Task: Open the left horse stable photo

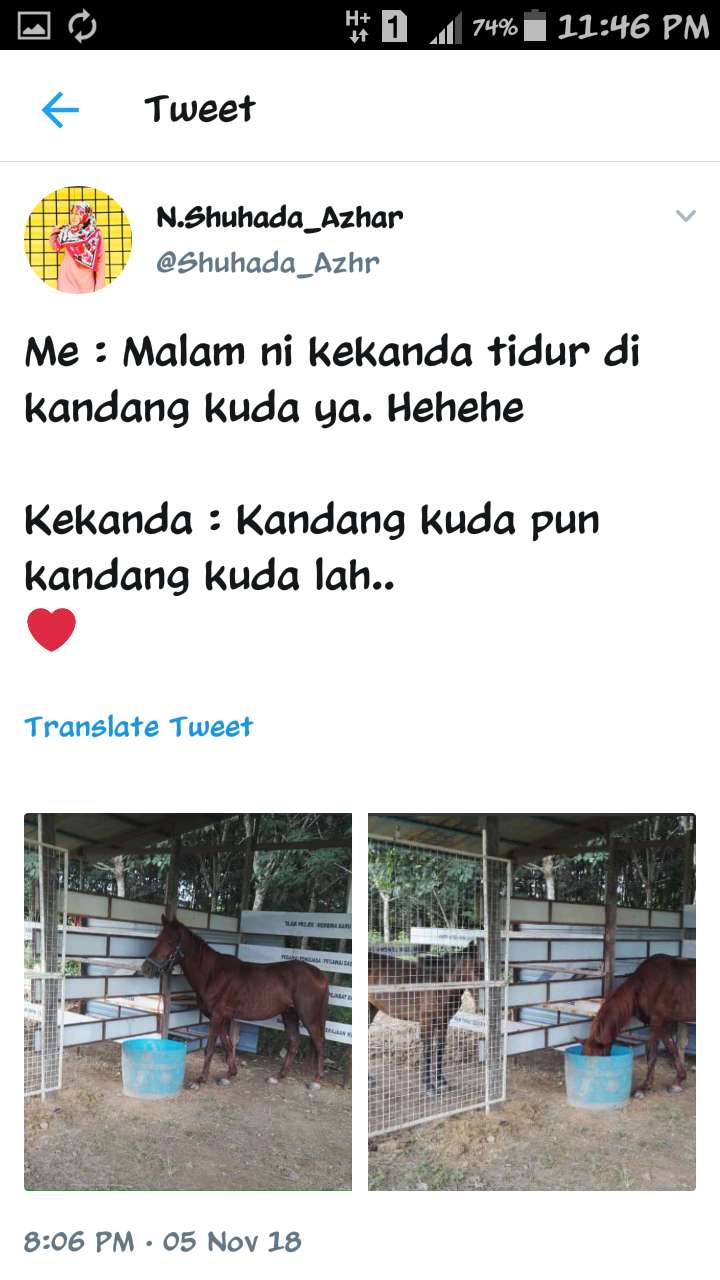Action: [x=188, y=1002]
